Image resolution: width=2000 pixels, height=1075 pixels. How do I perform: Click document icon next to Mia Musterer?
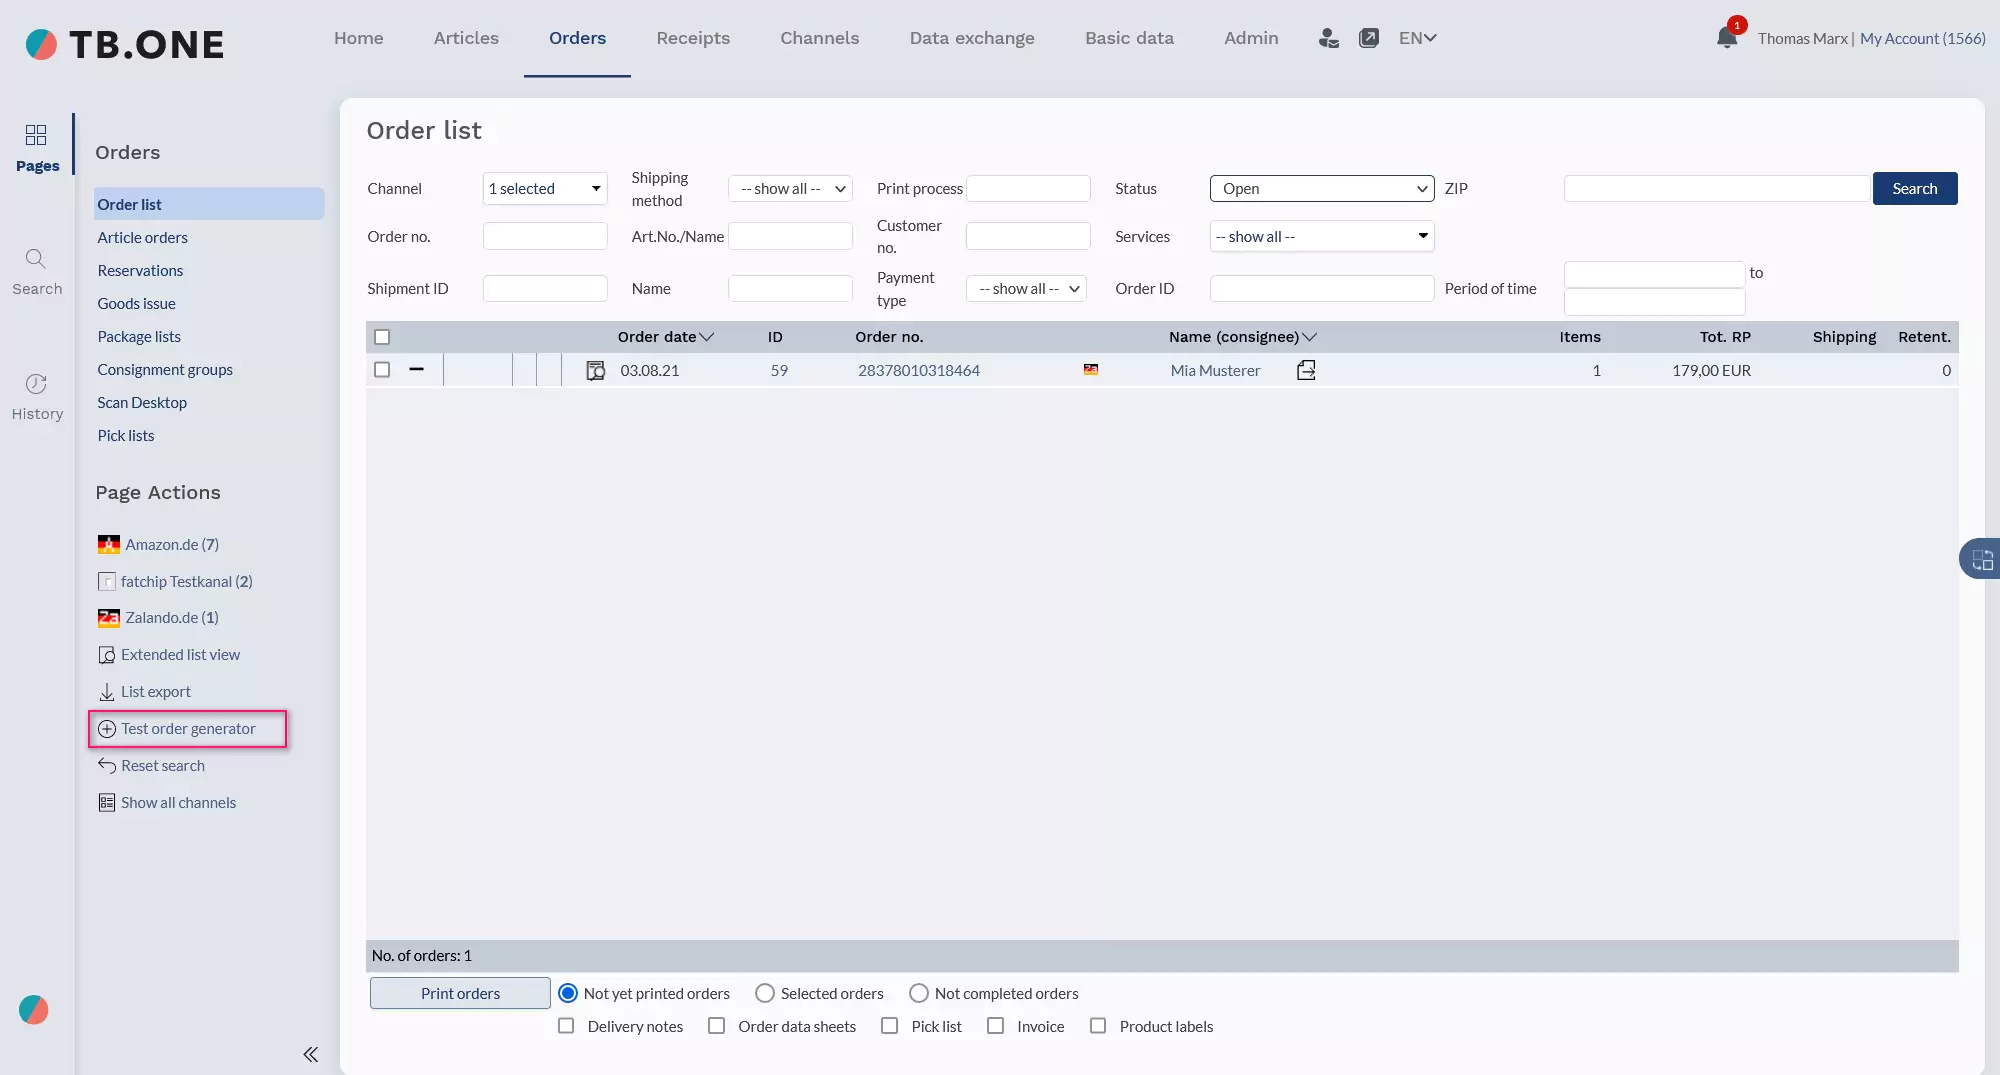[x=1306, y=370]
